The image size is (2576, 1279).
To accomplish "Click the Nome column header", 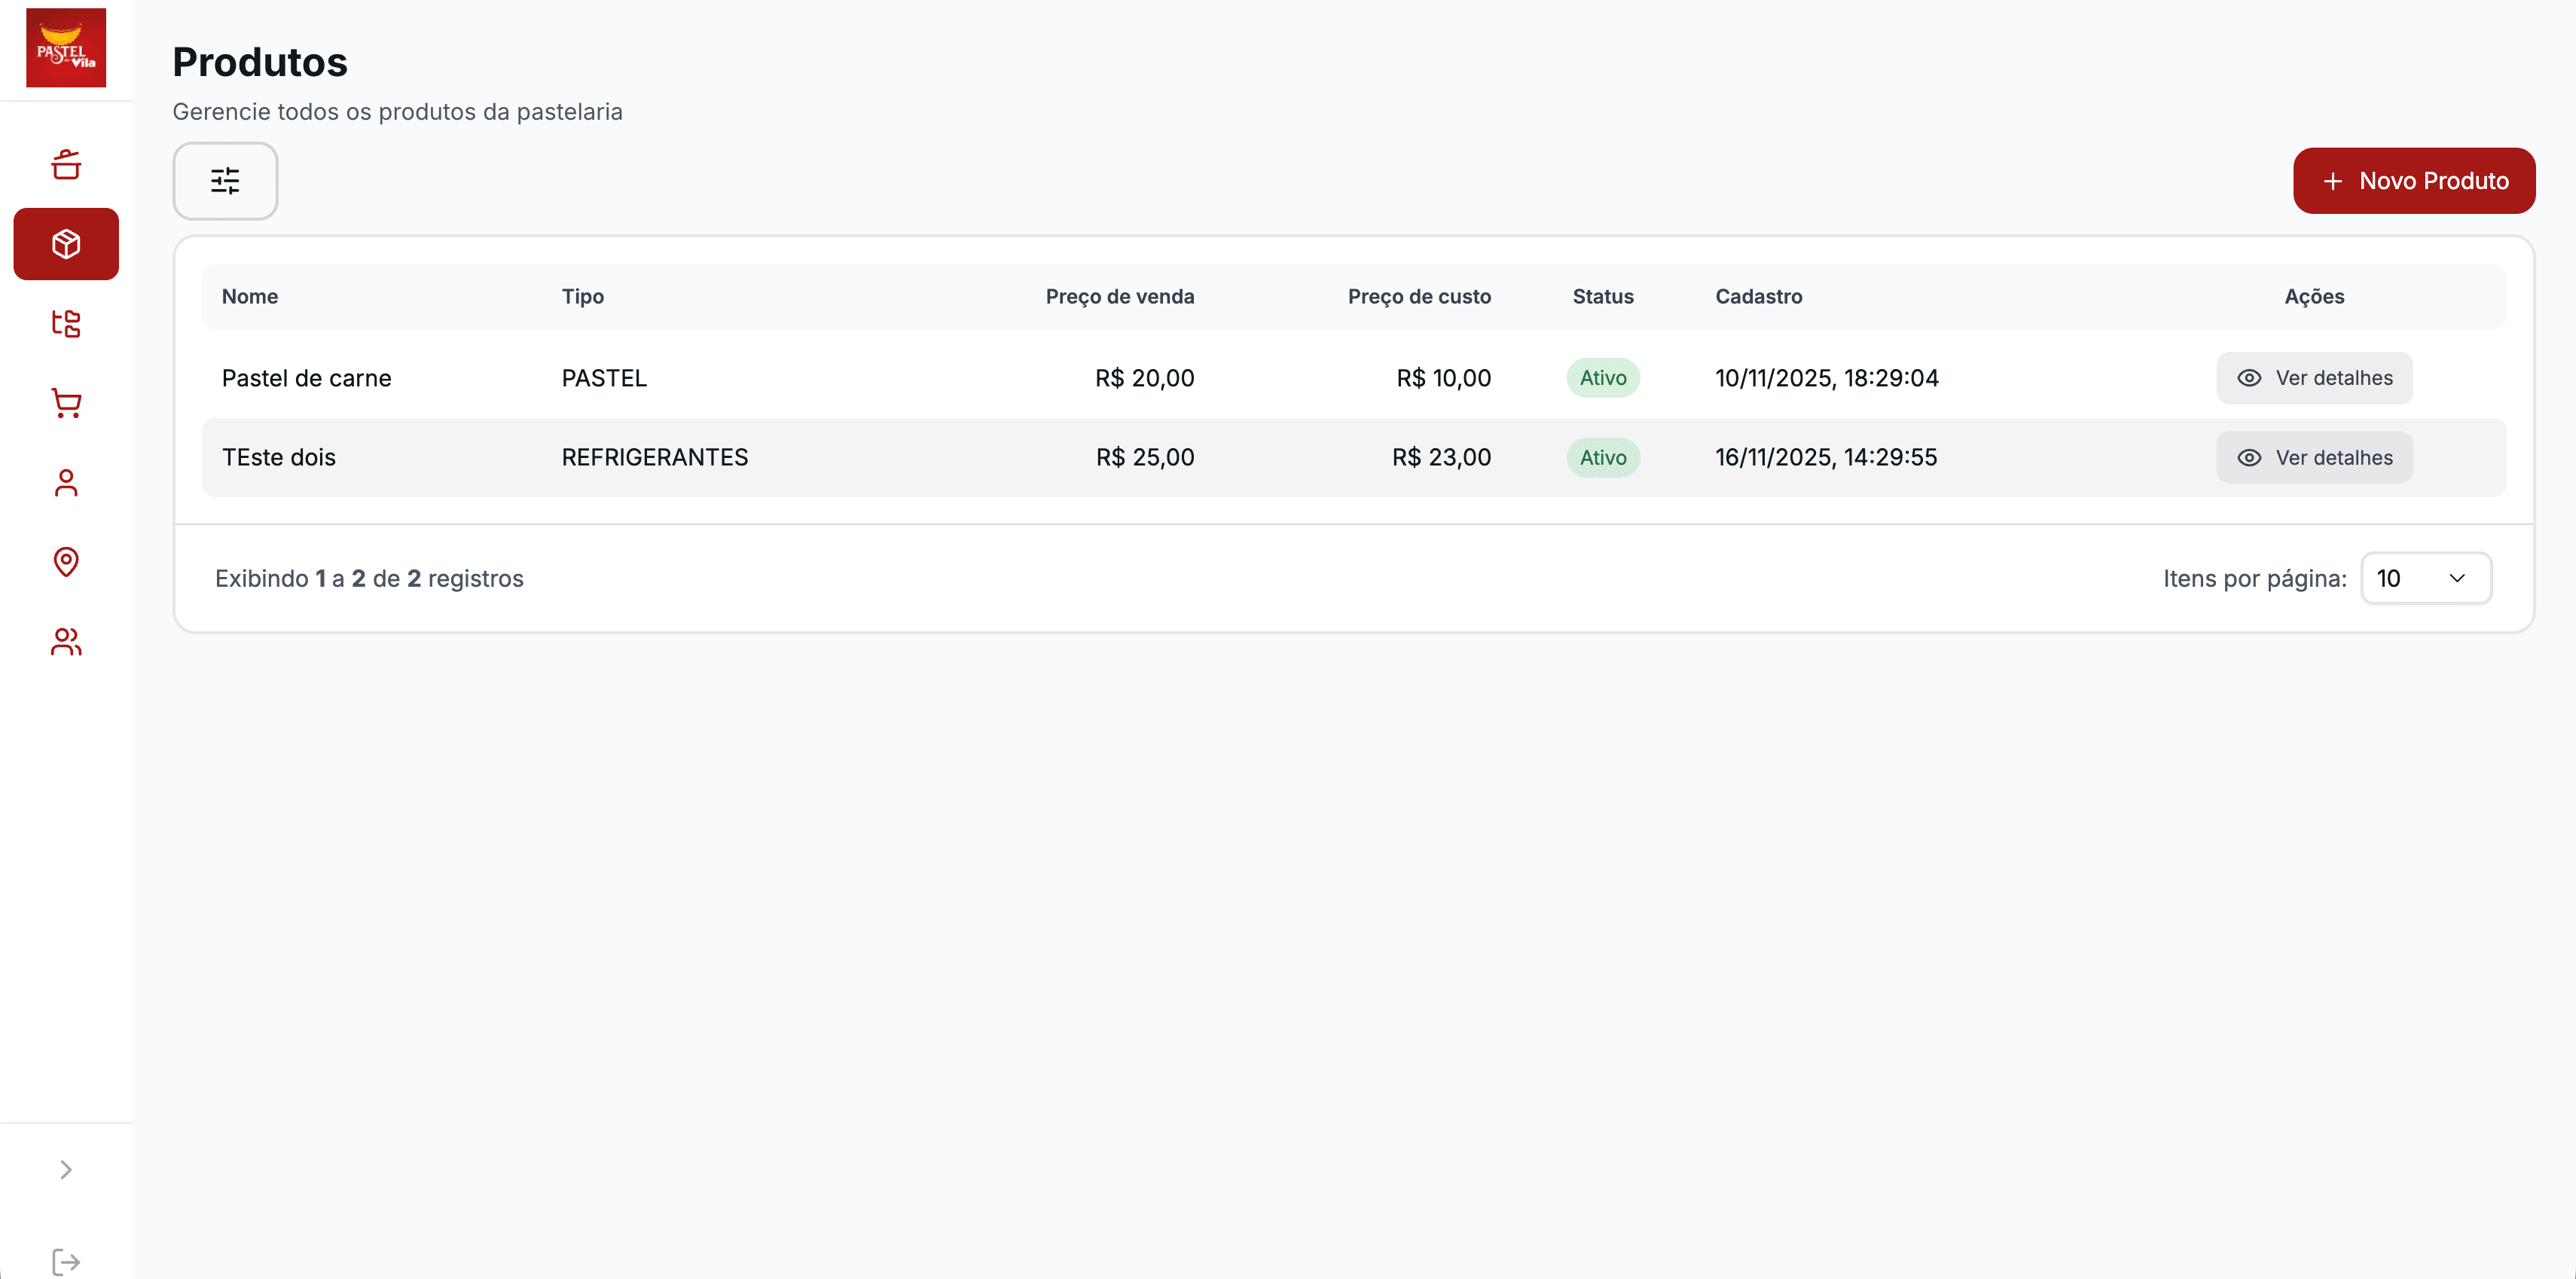I will pyautogui.click(x=250, y=296).
